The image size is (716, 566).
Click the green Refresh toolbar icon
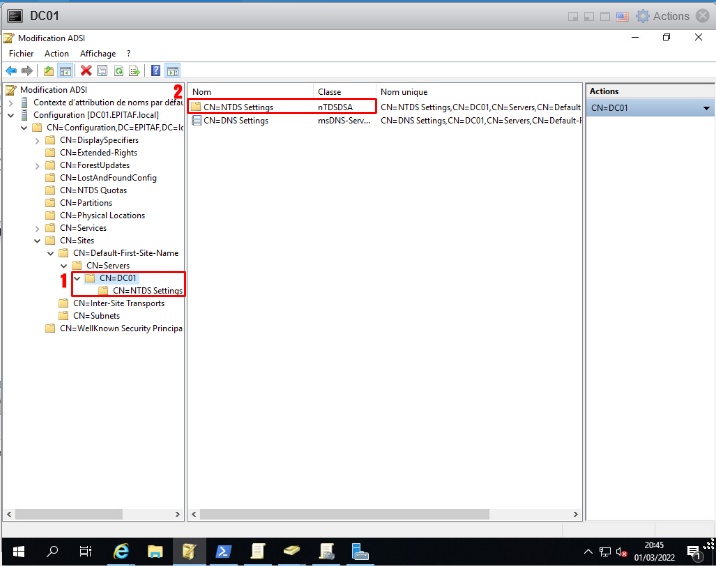[x=118, y=71]
